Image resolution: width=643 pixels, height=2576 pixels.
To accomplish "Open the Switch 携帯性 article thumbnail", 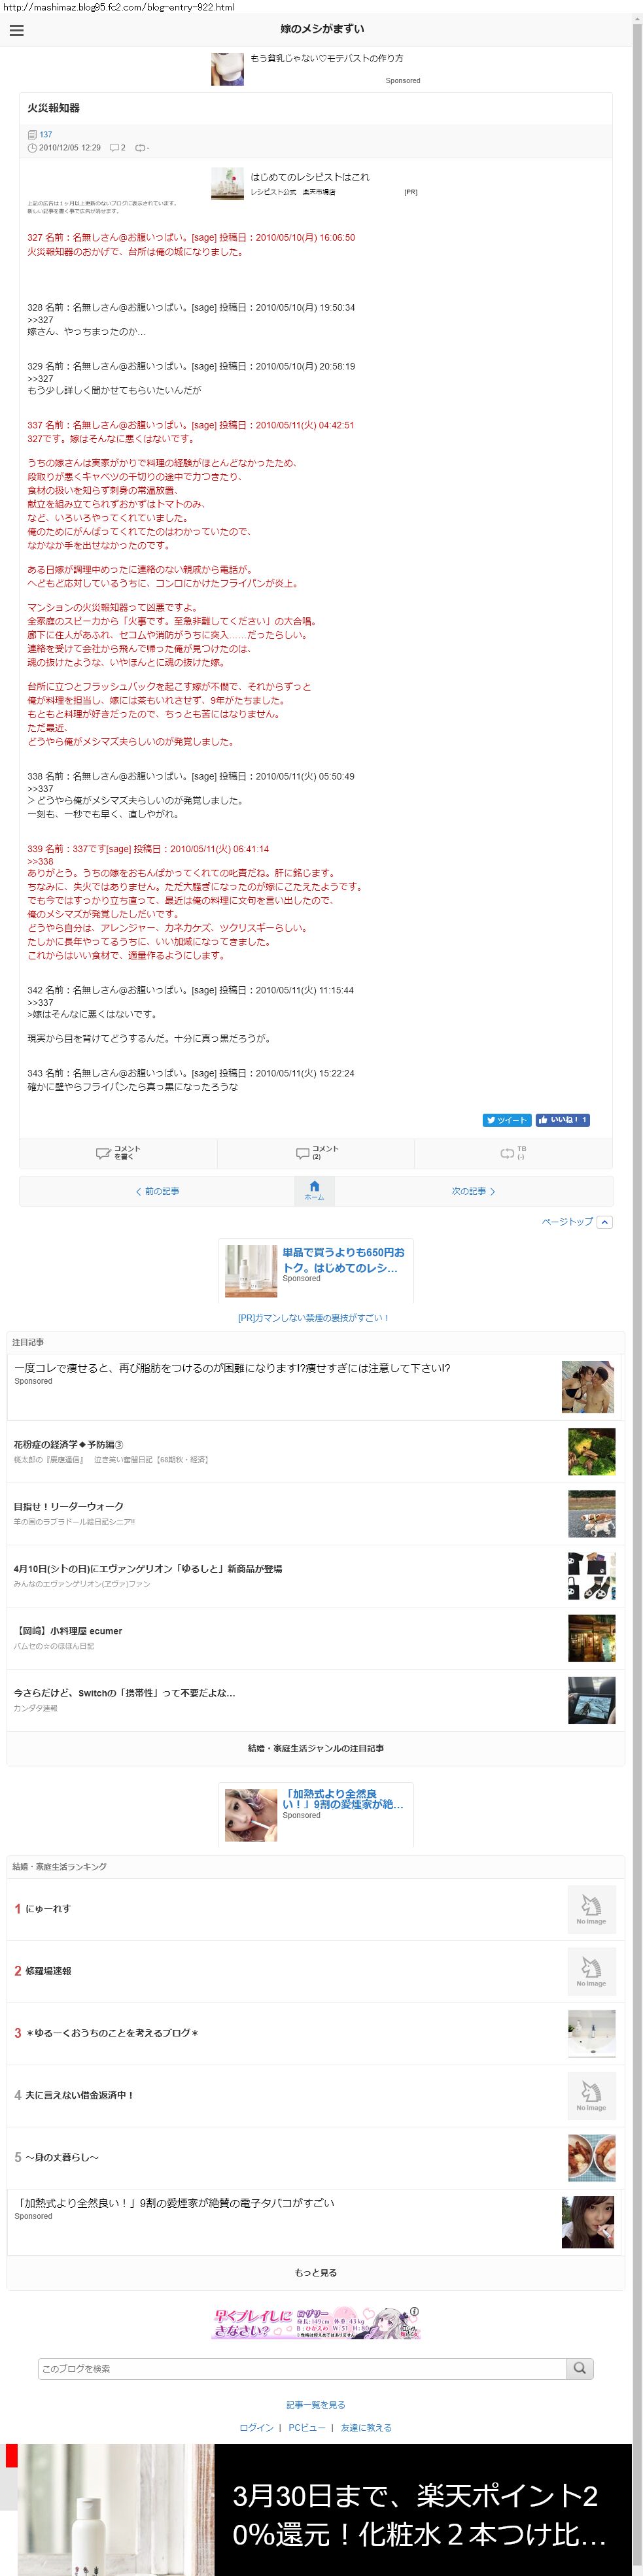I will (x=591, y=1700).
